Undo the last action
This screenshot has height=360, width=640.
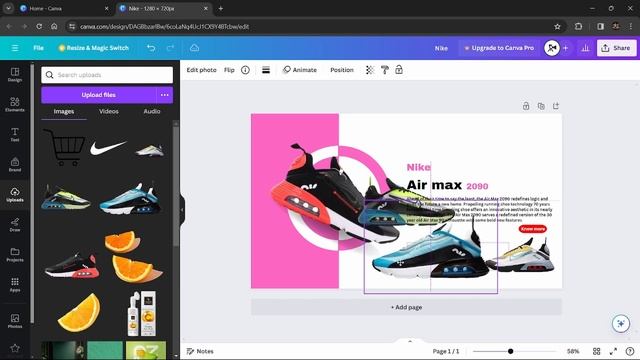coord(151,48)
